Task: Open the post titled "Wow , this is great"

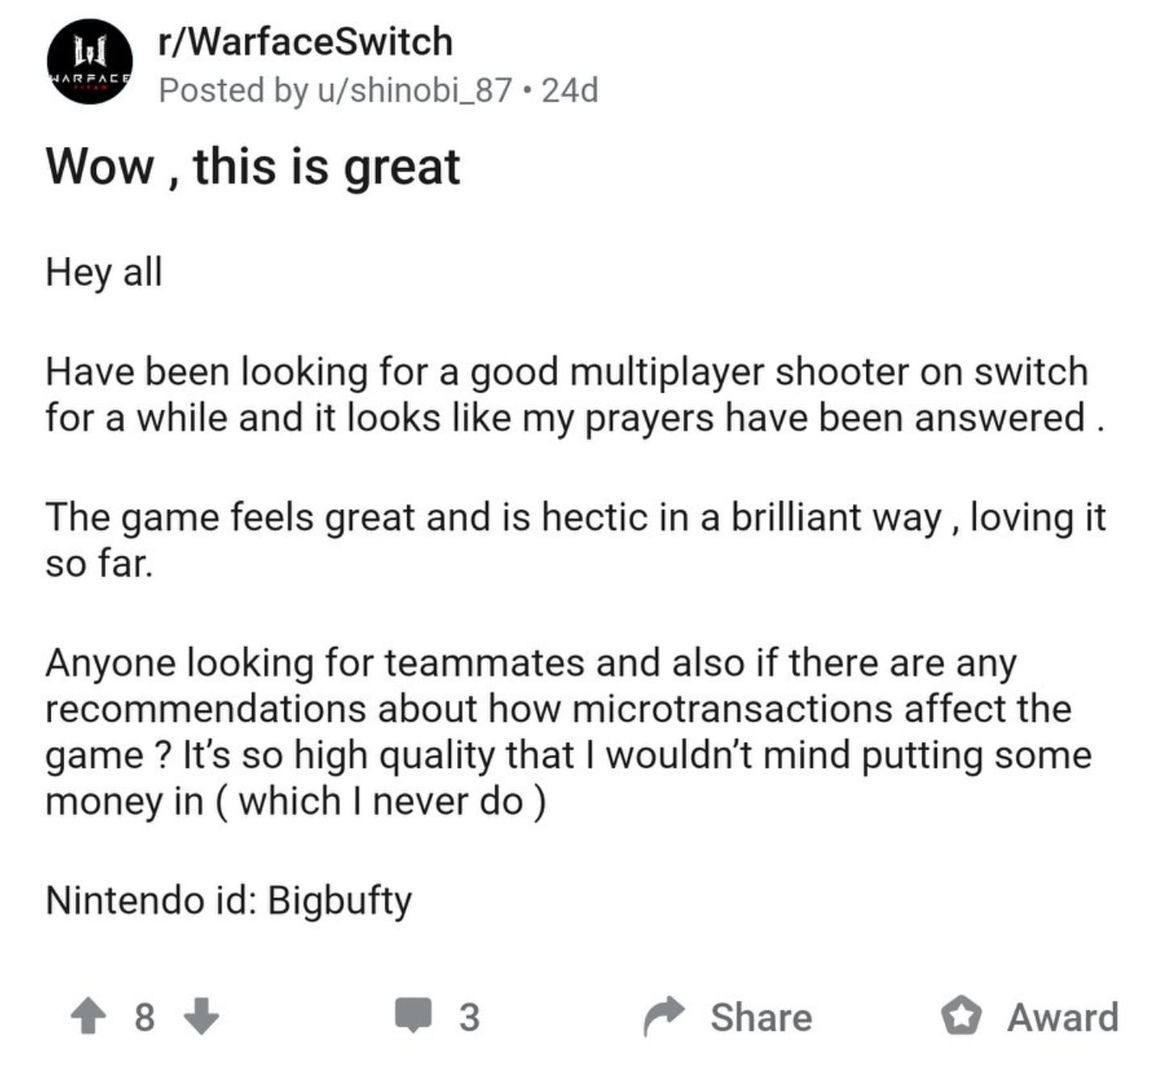Action: pos(253,166)
